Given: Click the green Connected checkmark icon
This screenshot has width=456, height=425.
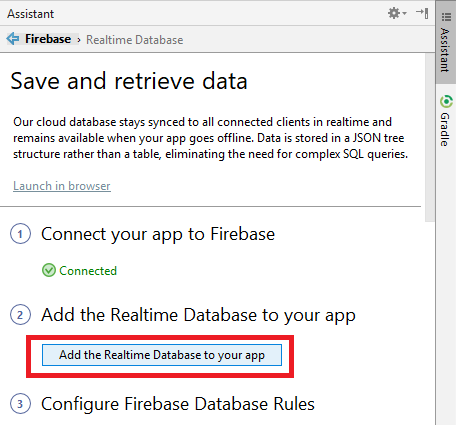Looking at the screenshot, I should click(49, 270).
